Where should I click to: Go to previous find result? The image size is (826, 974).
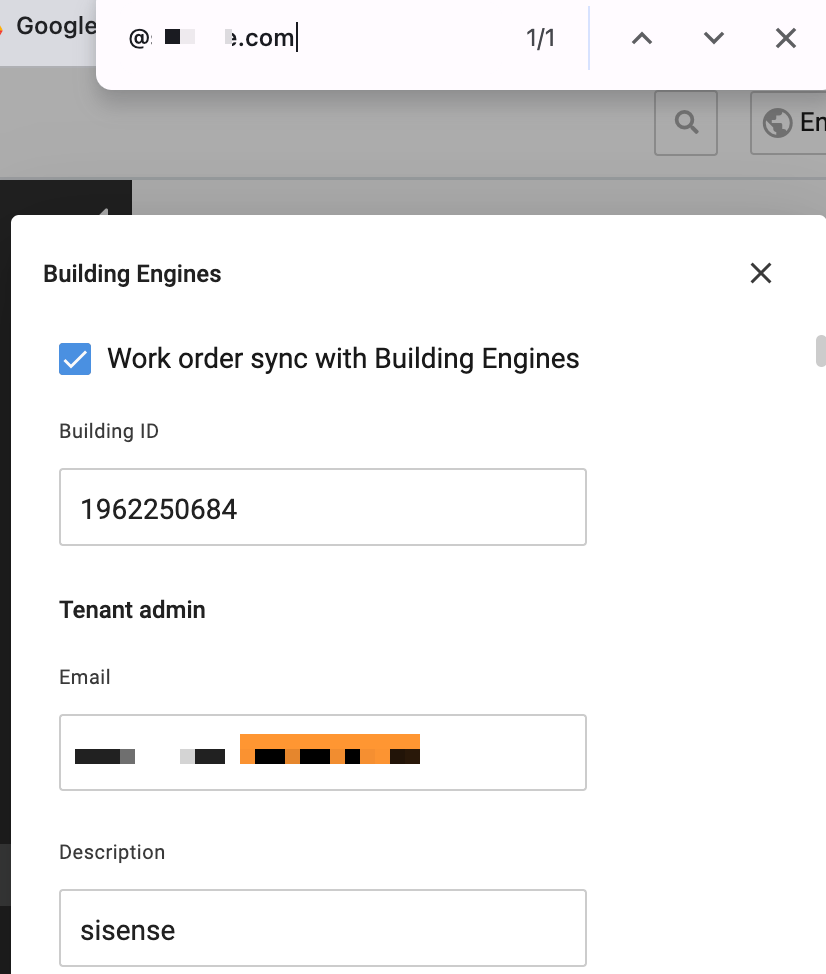tap(642, 39)
